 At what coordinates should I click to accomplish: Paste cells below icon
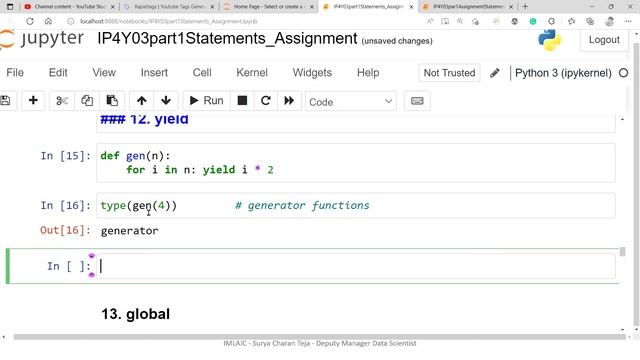click(112, 101)
